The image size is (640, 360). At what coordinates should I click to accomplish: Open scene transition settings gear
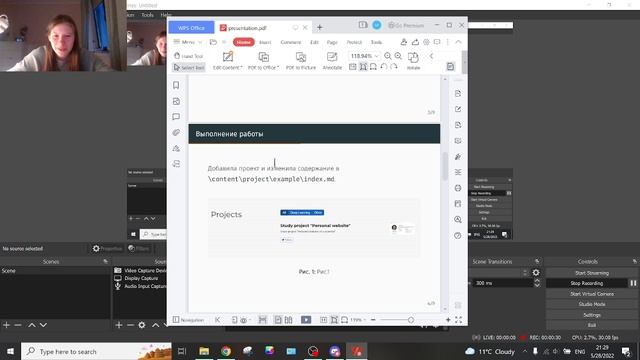tap(536, 272)
